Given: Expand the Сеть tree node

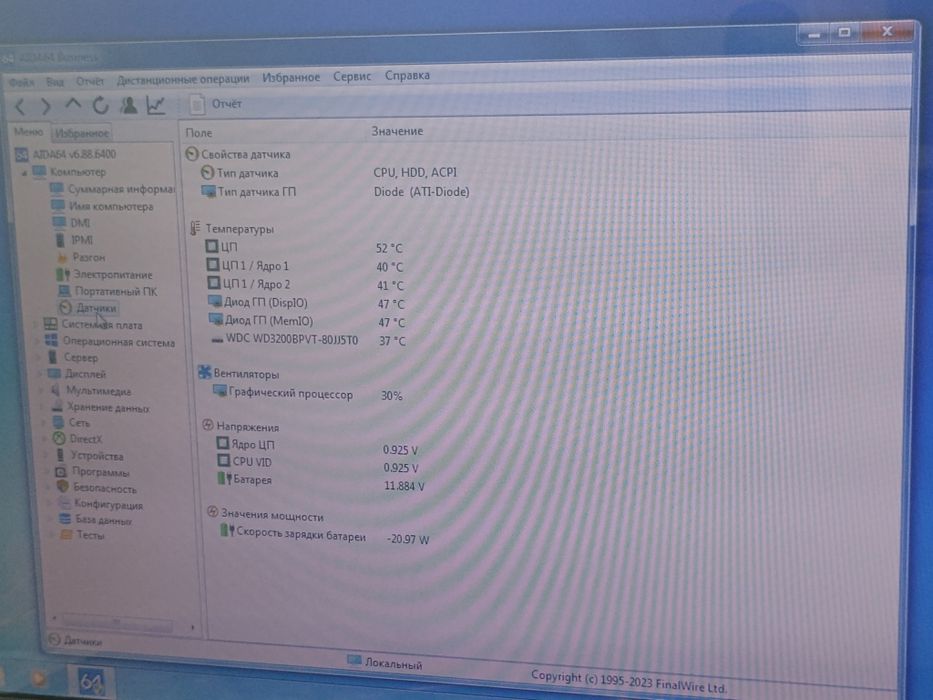Looking at the screenshot, I should (x=45, y=423).
